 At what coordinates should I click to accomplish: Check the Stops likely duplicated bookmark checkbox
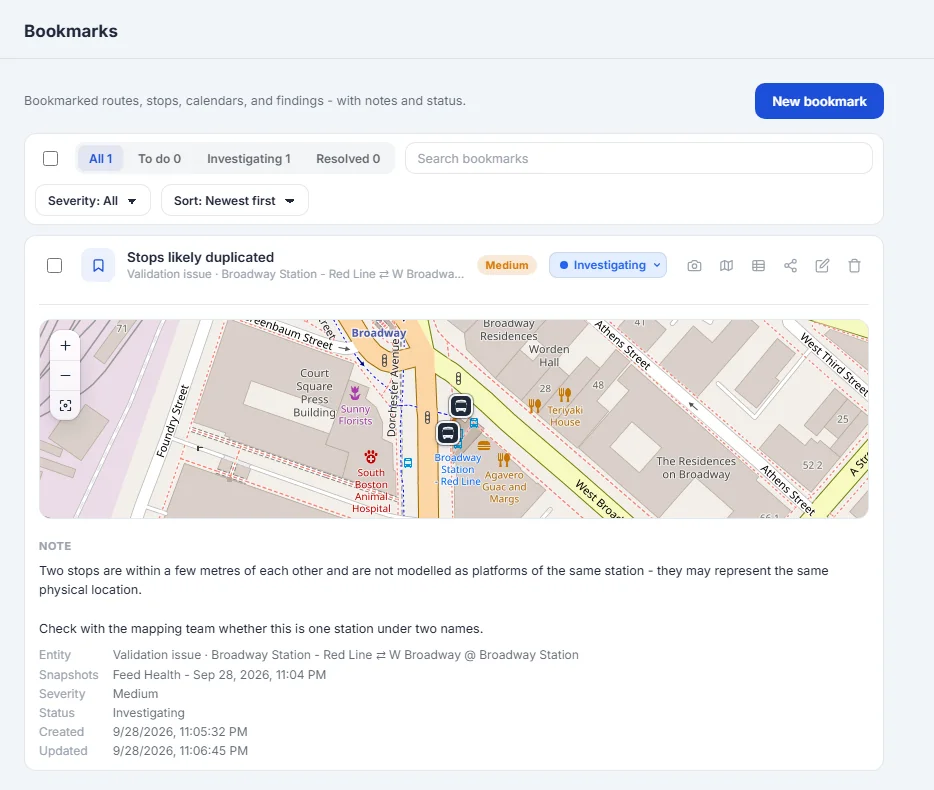click(54, 265)
